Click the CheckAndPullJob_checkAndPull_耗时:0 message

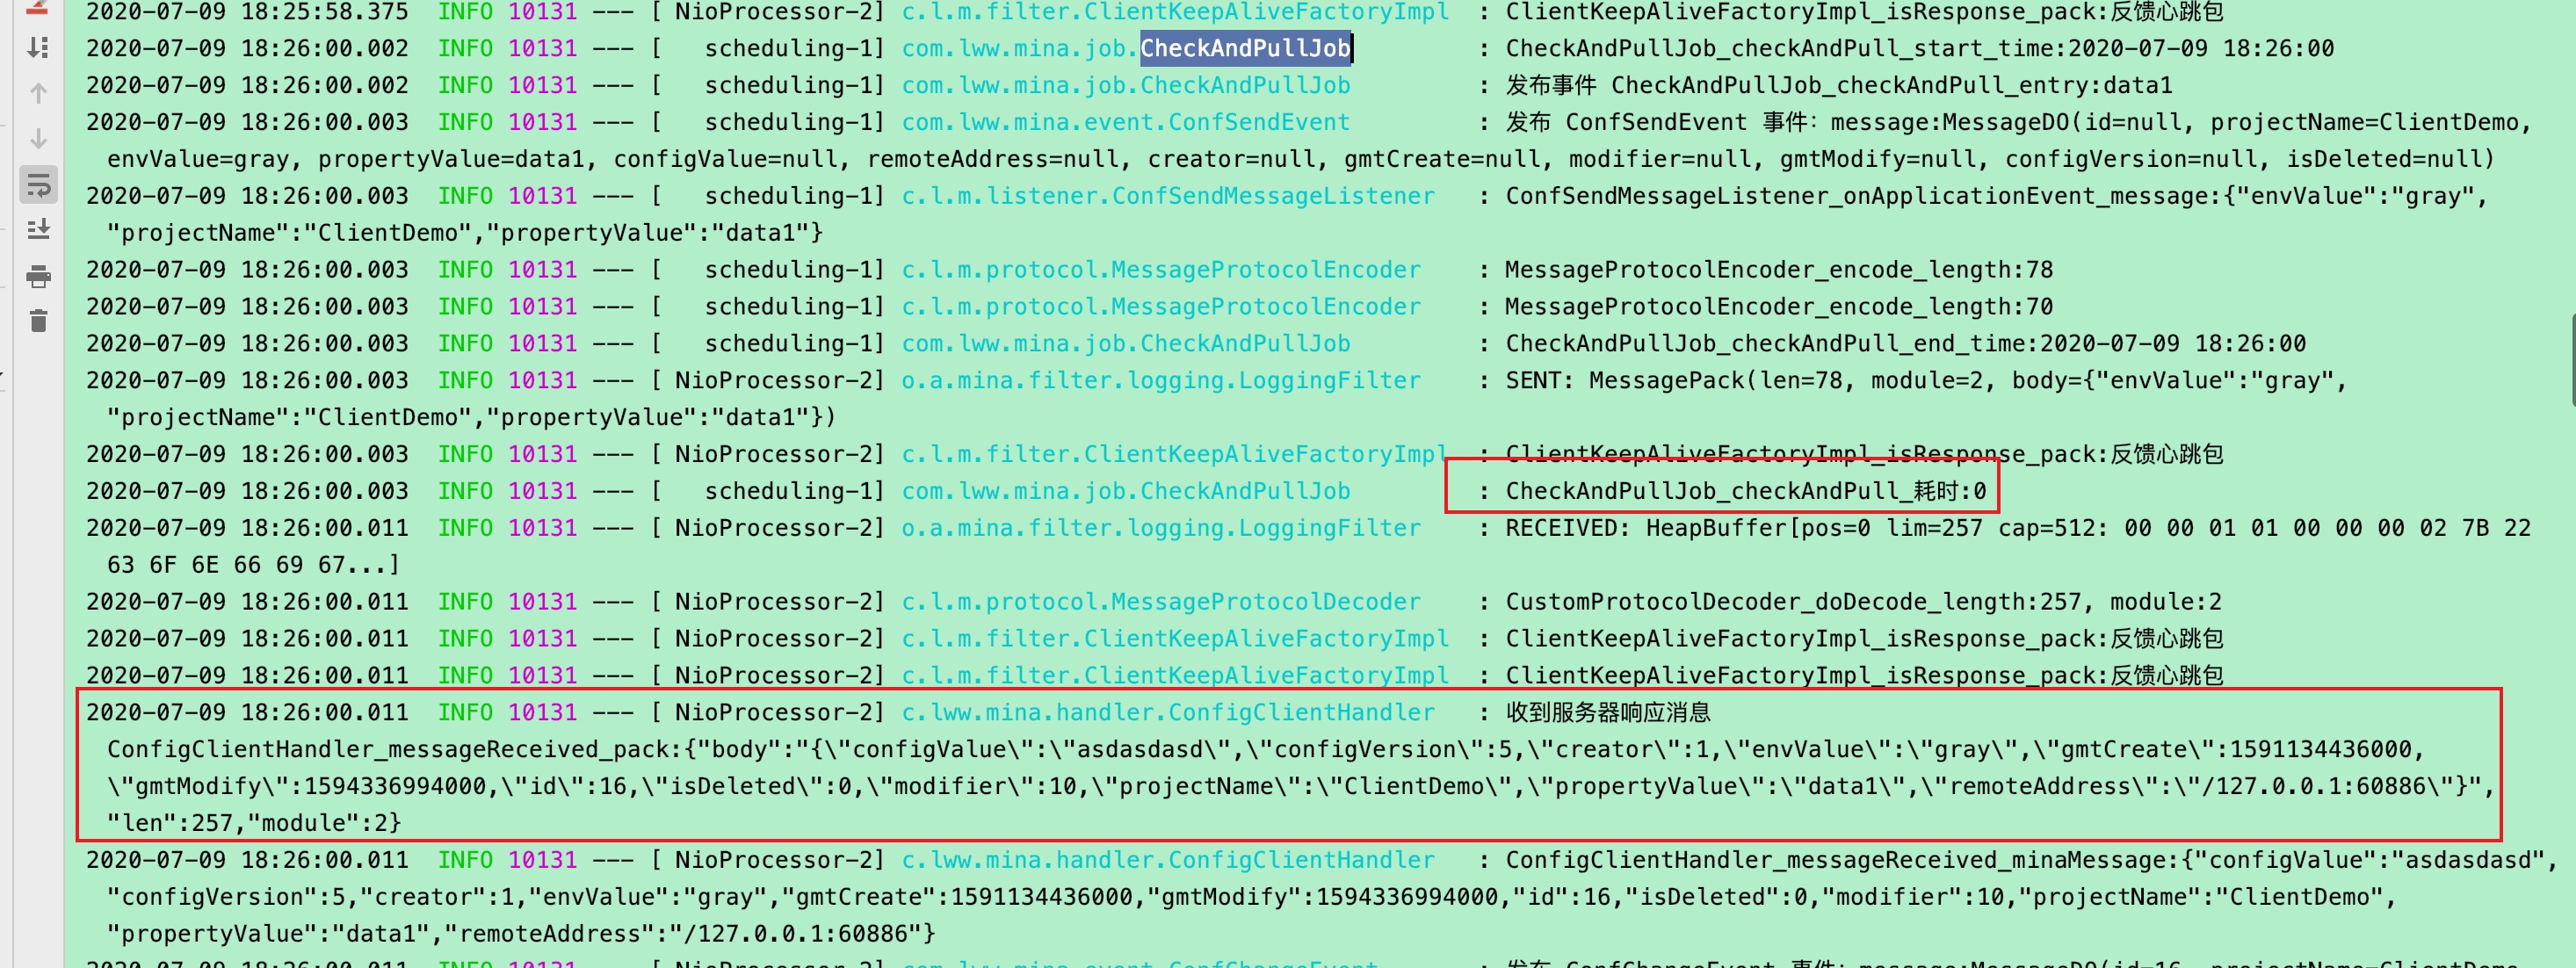click(x=1745, y=491)
